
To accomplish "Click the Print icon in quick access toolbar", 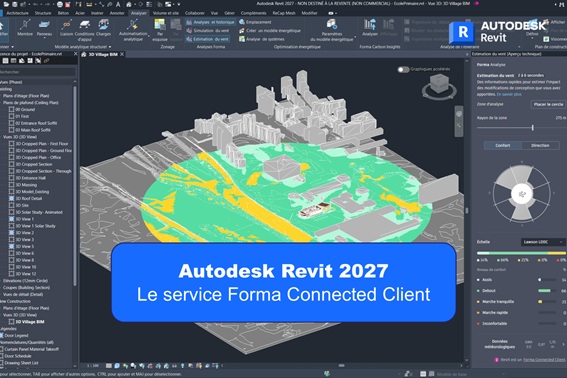I will pyautogui.click(x=60, y=4).
